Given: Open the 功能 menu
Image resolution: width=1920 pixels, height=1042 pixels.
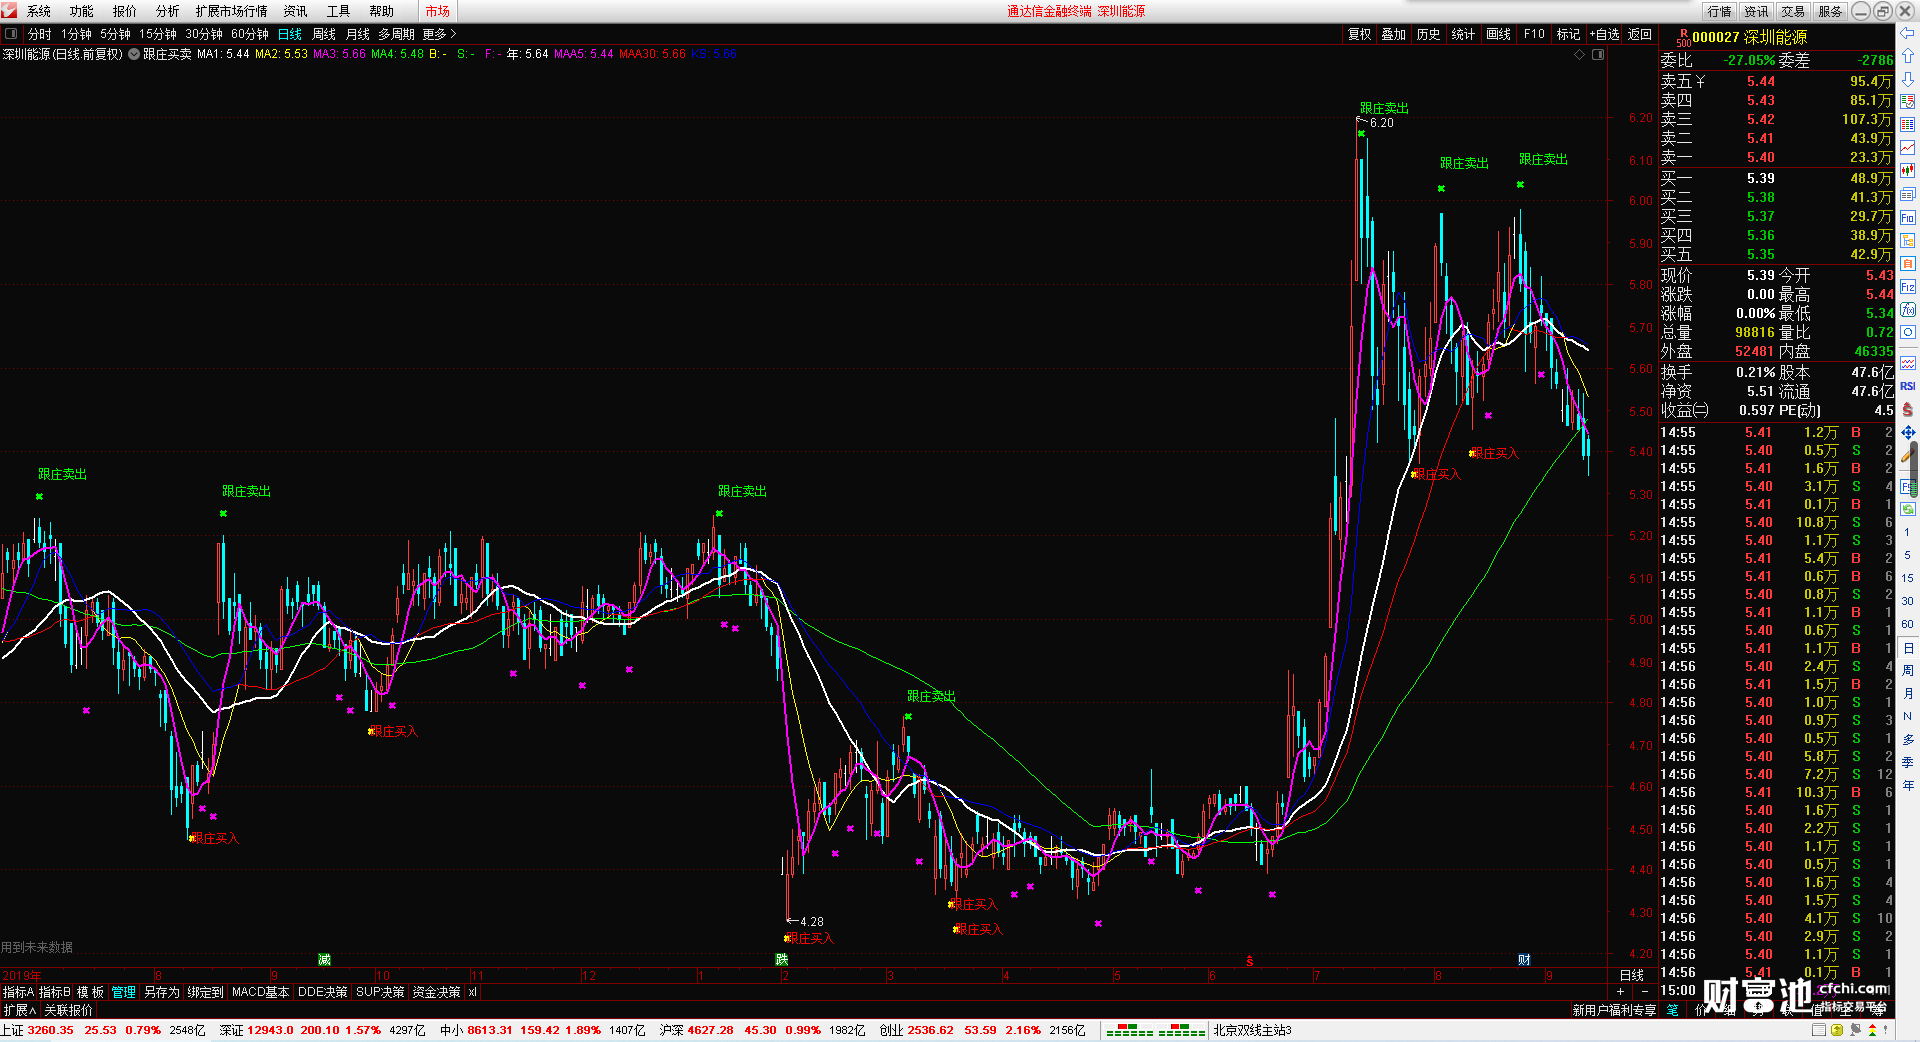Looking at the screenshot, I should (x=82, y=11).
